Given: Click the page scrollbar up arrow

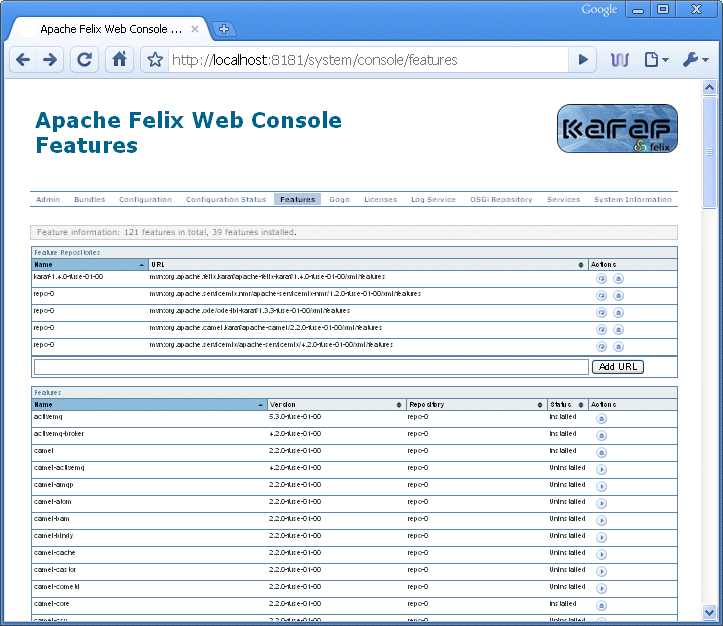Looking at the screenshot, I should 709,88.
